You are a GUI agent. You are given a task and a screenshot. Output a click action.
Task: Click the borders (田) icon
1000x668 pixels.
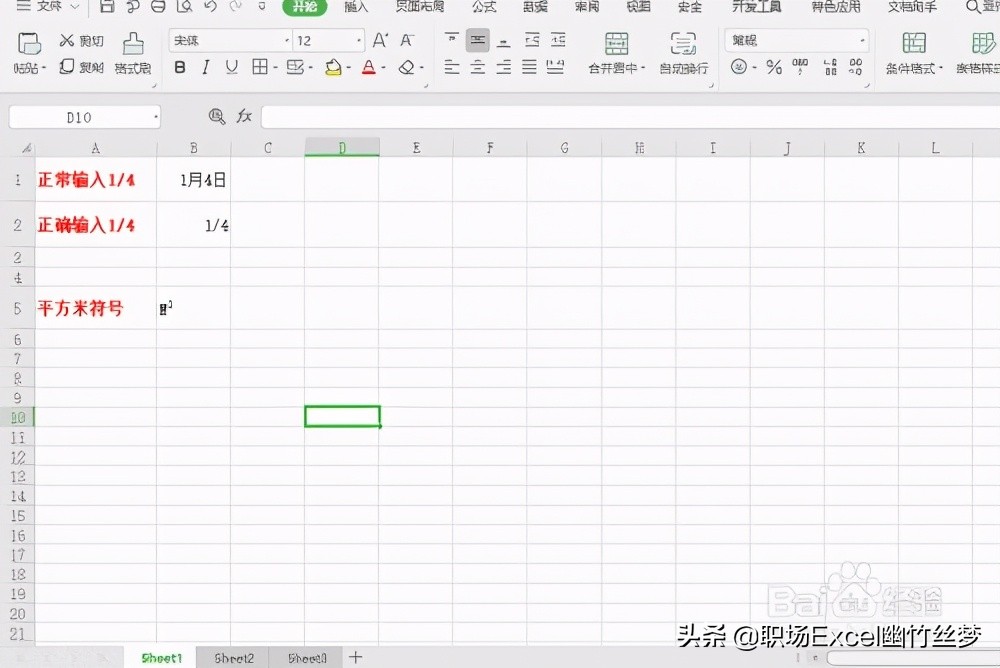coord(261,68)
